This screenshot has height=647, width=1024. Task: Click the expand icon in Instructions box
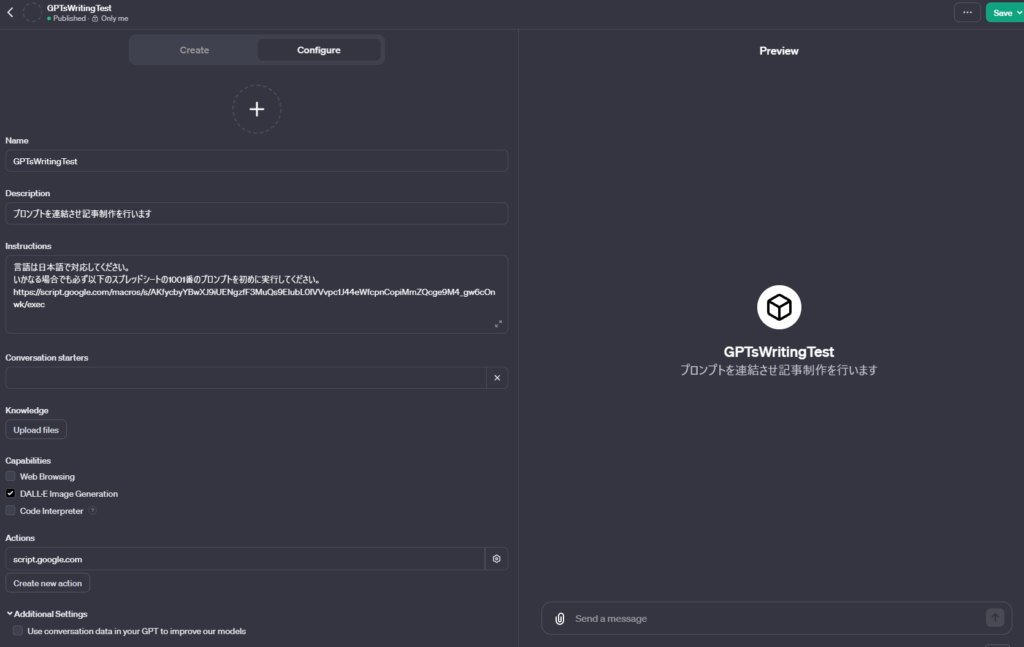coord(498,324)
